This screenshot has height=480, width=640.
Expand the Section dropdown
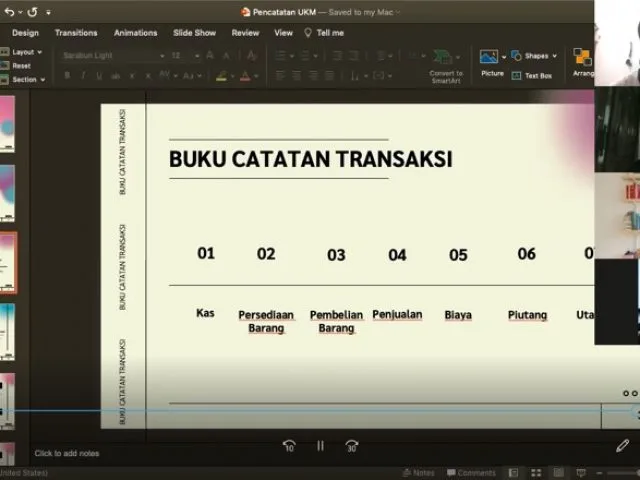[25, 79]
